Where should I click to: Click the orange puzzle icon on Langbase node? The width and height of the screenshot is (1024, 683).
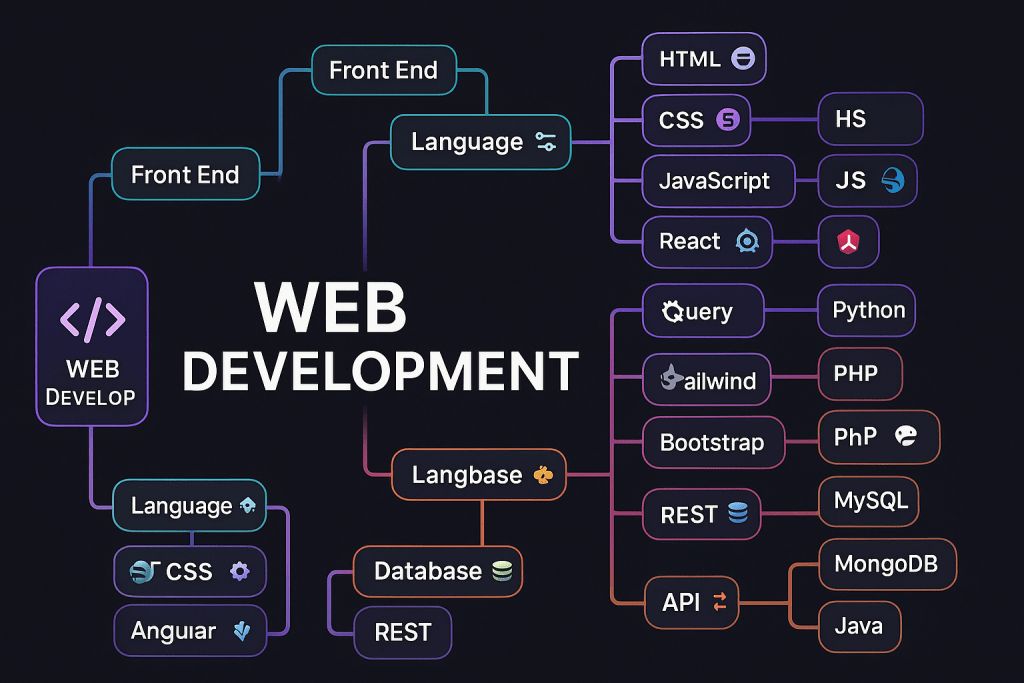coord(541,475)
